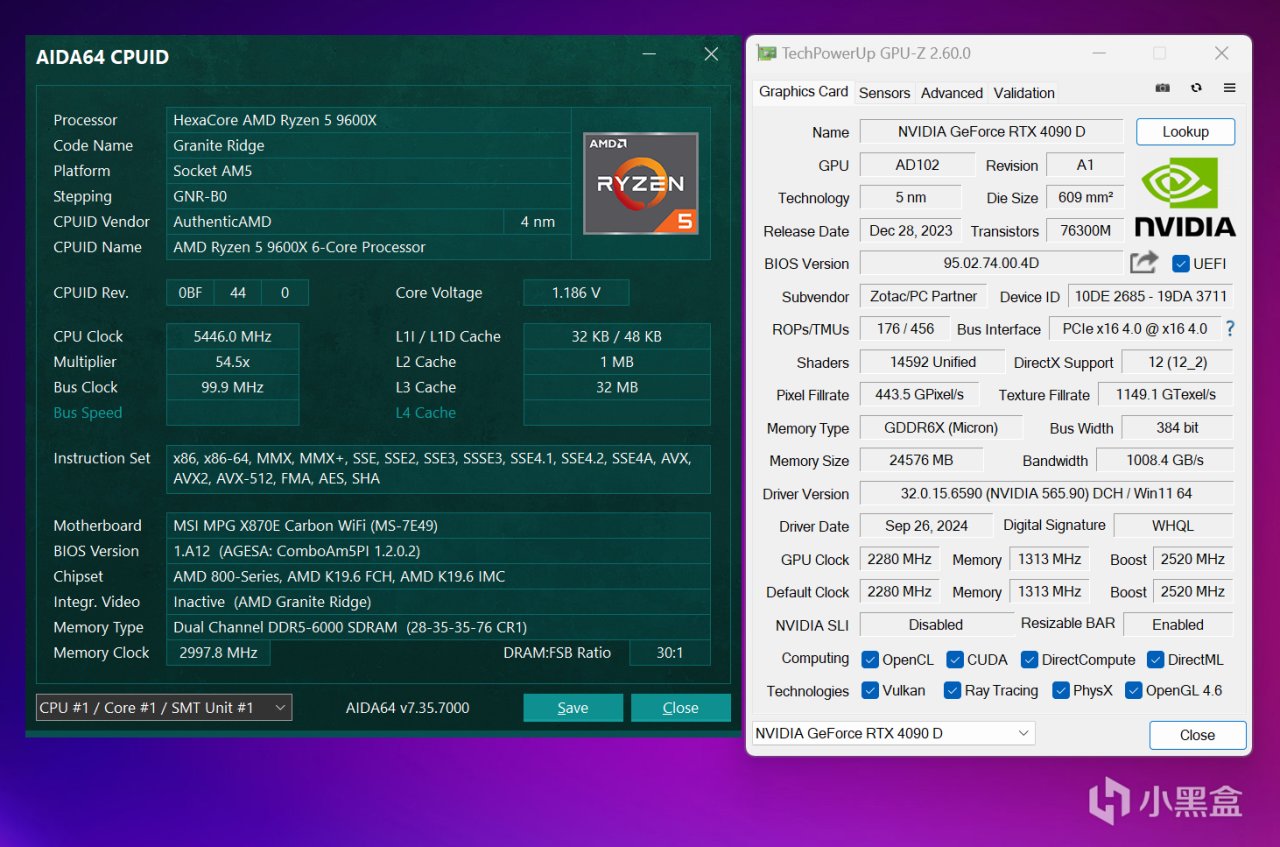Toggle the UEFI checkbox
Screen dimensions: 1280x847
(x=1181, y=264)
